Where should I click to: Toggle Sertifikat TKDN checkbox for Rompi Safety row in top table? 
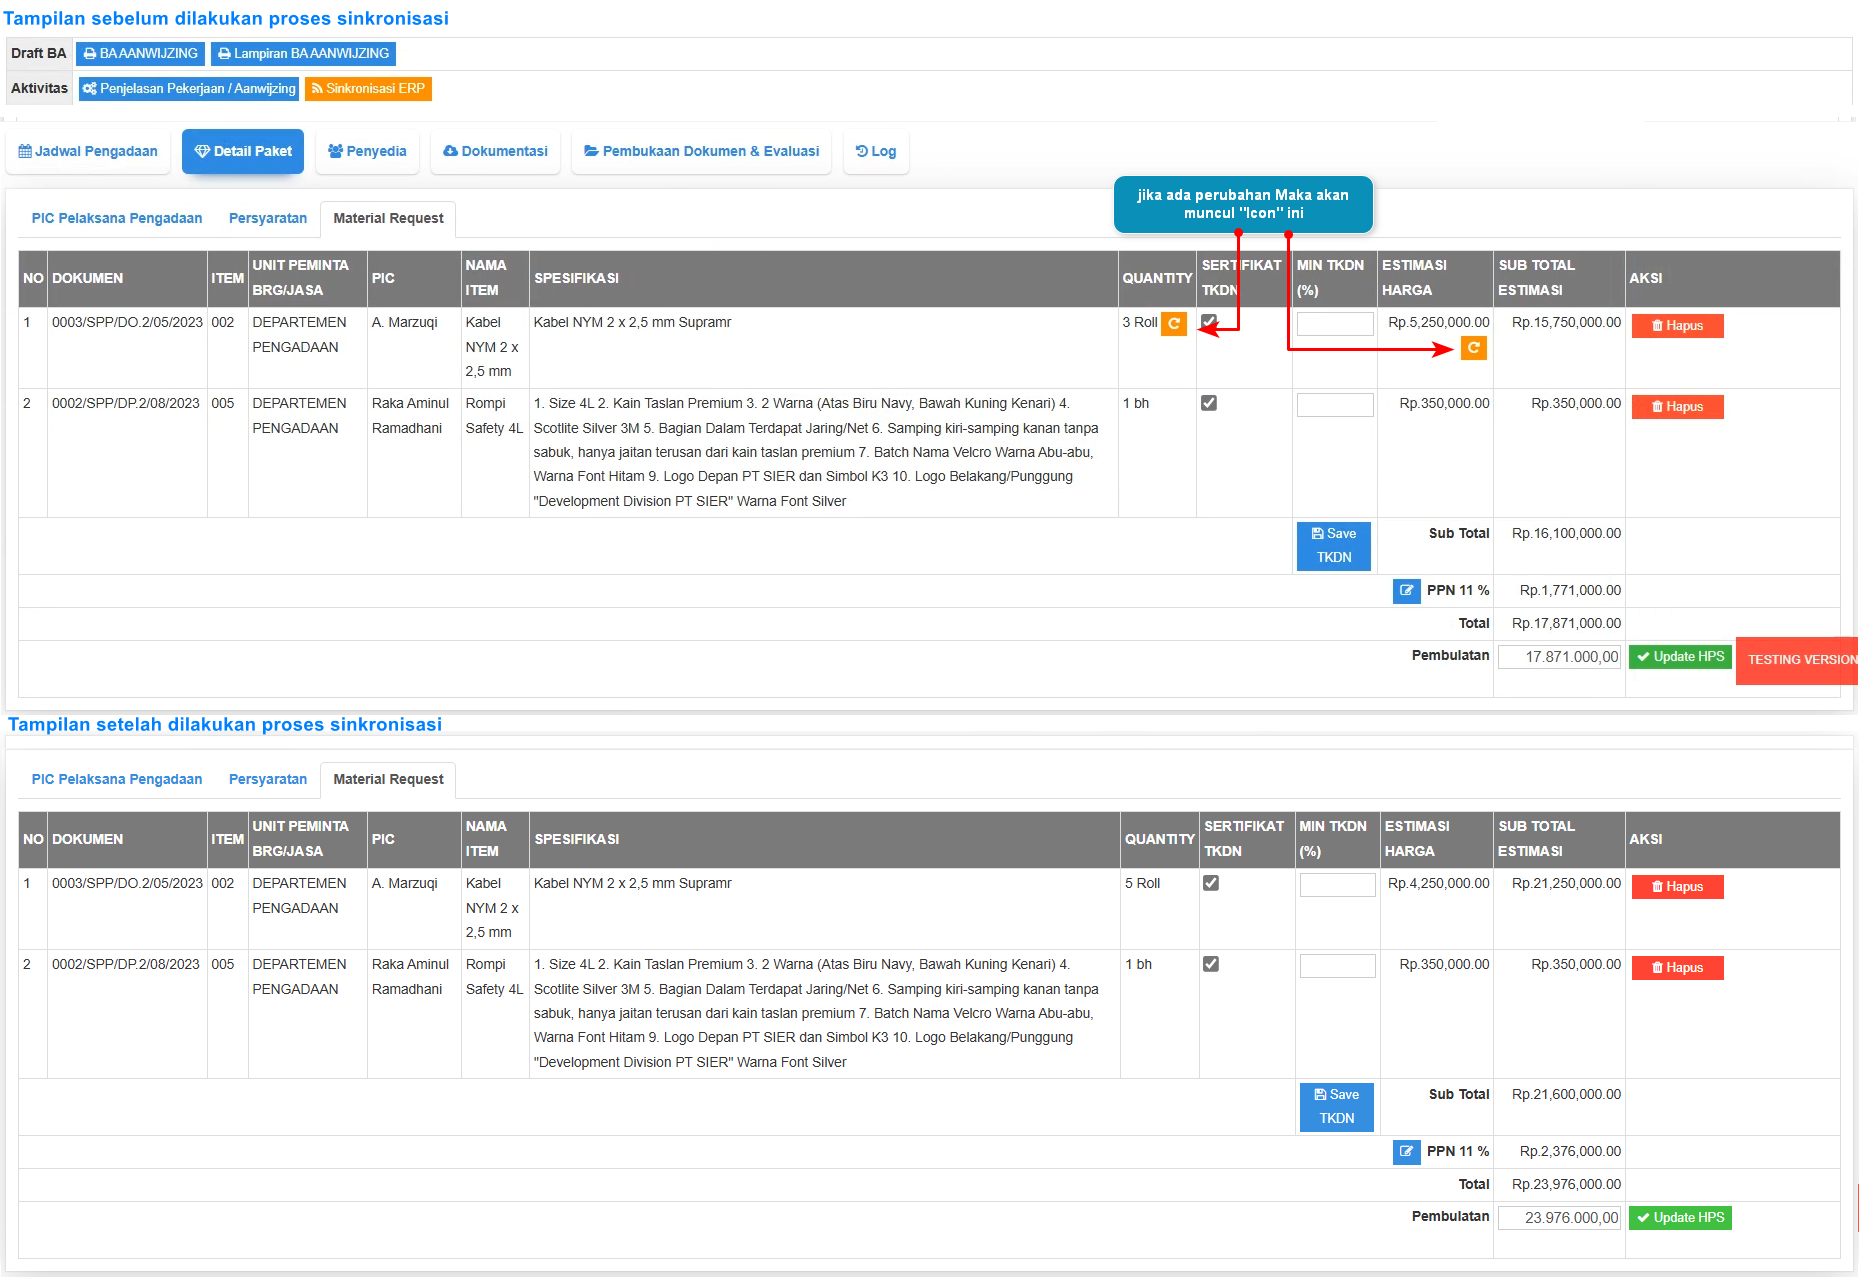(x=1209, y=403)
